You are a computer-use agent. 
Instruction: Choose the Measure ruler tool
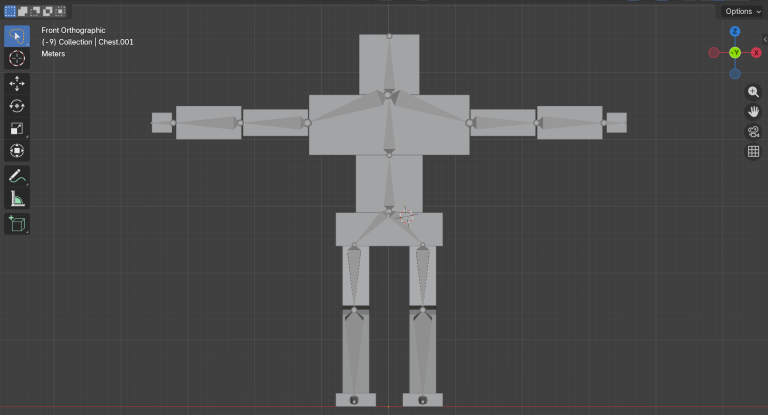pos(17,199)
